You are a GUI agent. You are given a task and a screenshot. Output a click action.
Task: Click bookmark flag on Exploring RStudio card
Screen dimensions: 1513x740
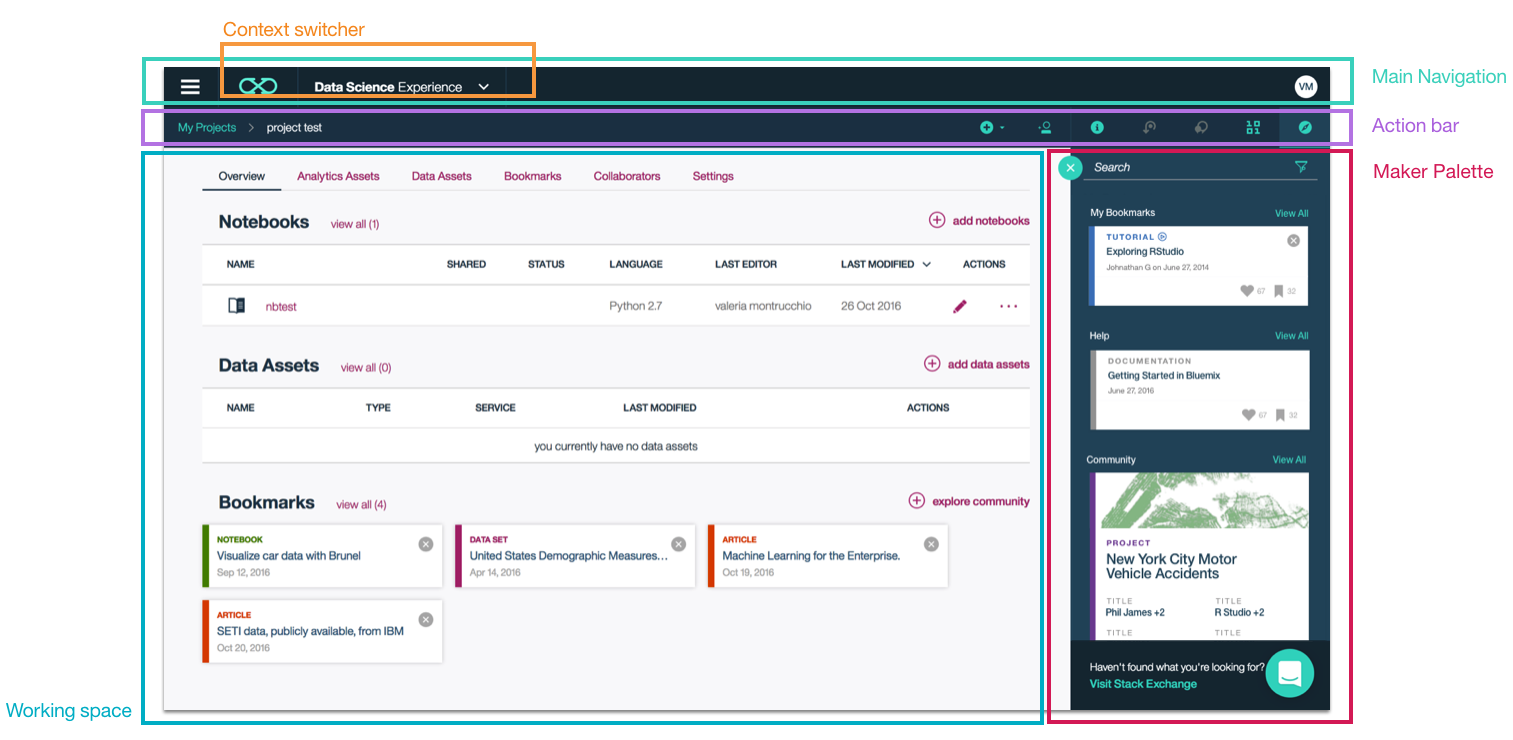(x=1279, y=291)
